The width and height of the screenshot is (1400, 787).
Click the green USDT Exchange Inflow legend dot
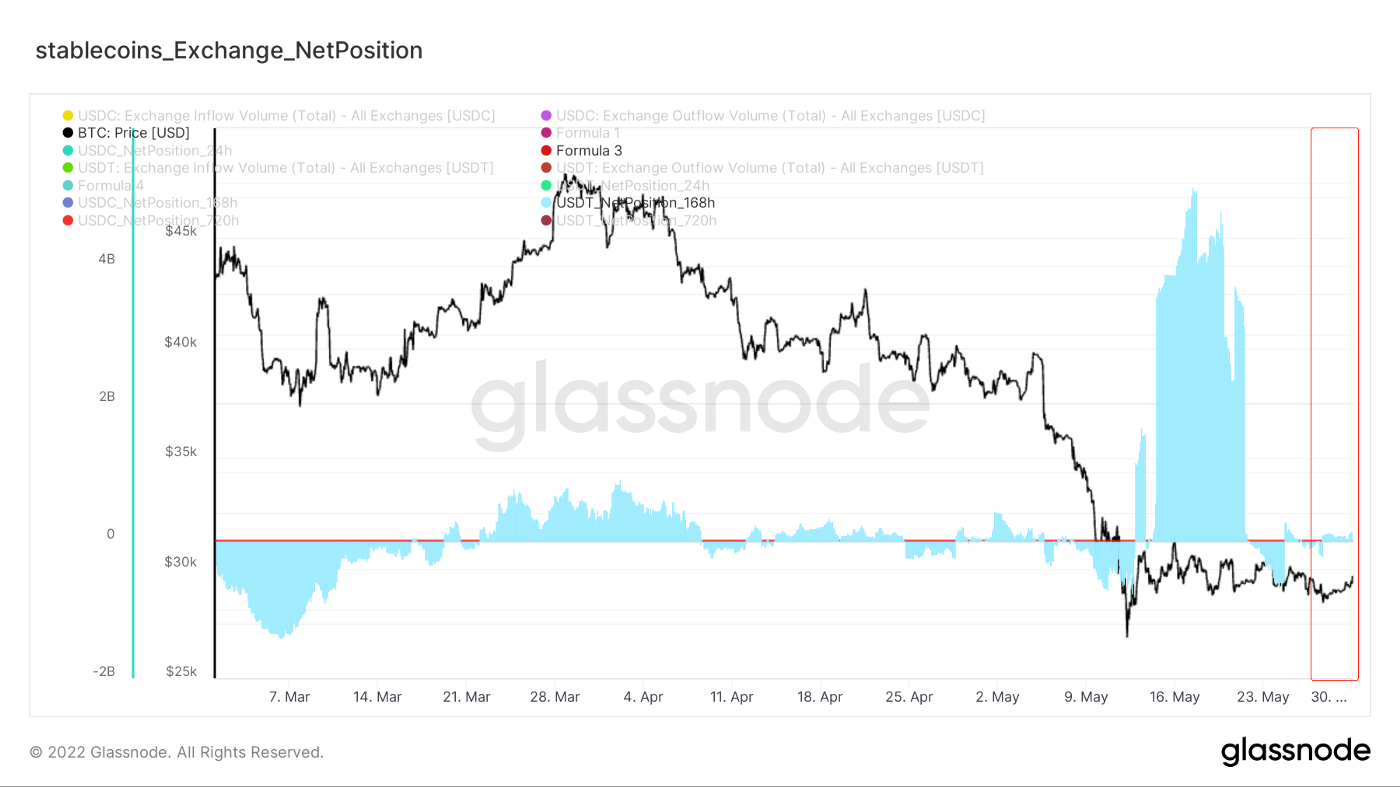(x=68, y=168)
